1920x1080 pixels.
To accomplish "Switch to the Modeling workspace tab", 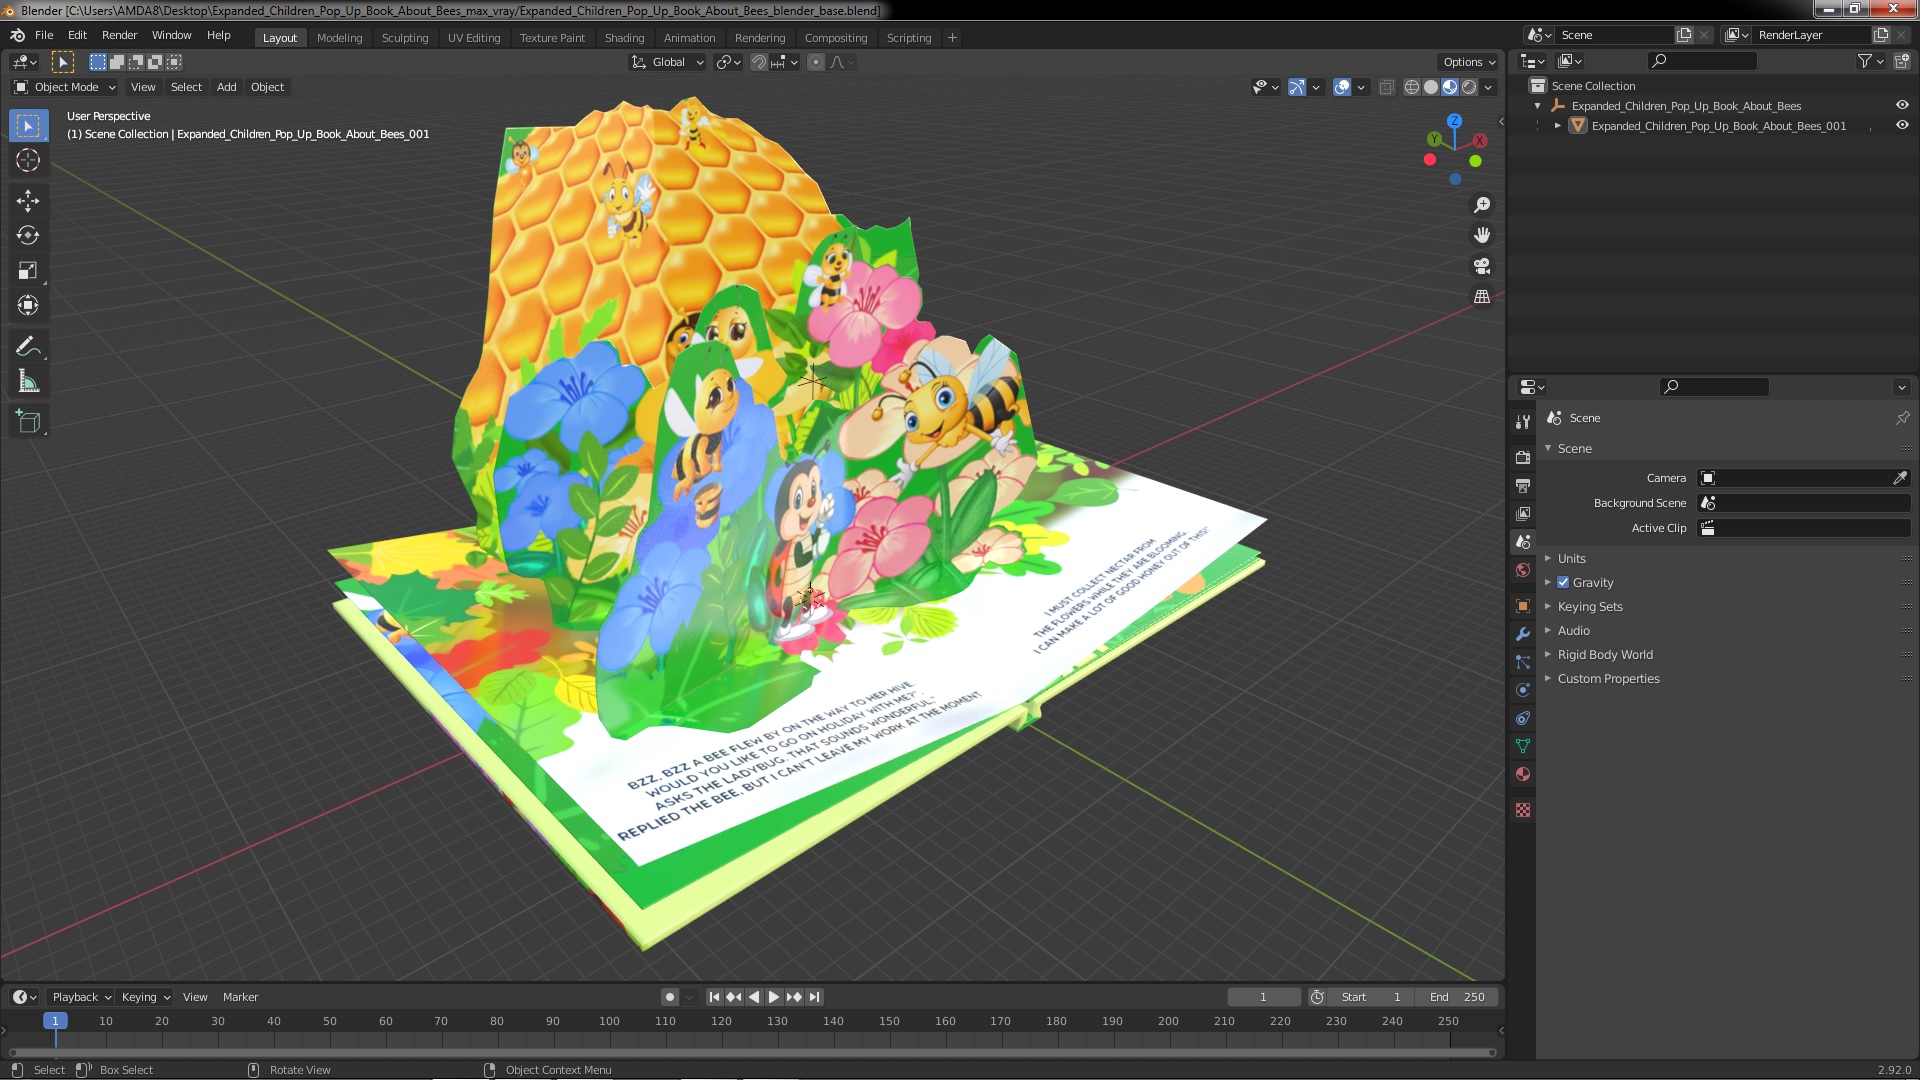I will pos(339,38).
